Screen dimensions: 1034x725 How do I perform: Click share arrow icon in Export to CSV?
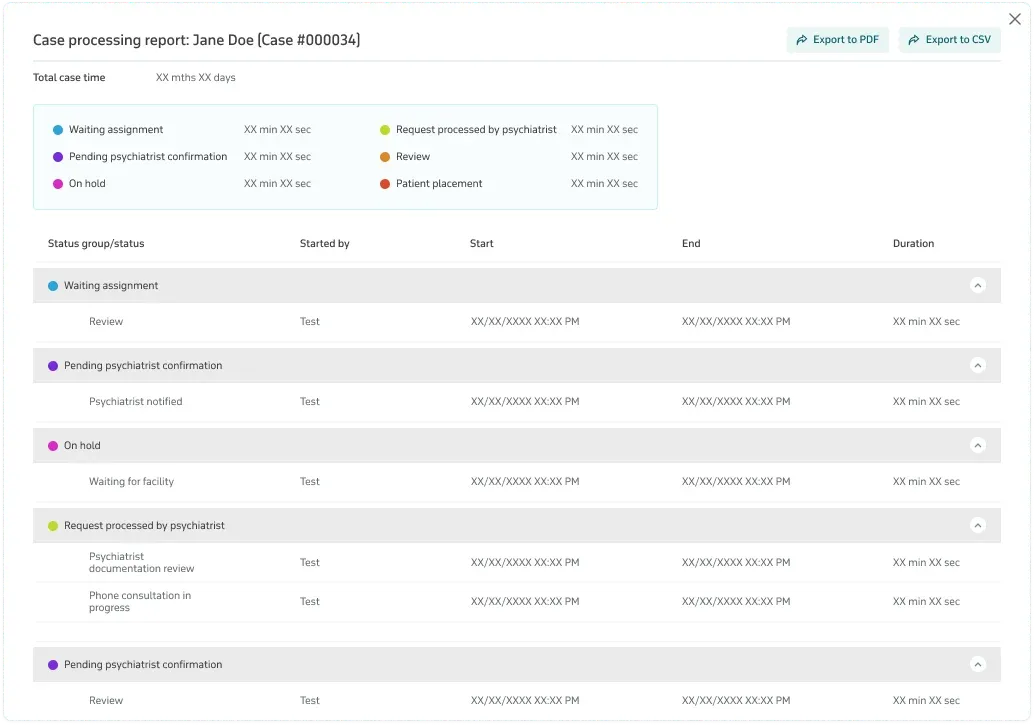click(914, 40)
